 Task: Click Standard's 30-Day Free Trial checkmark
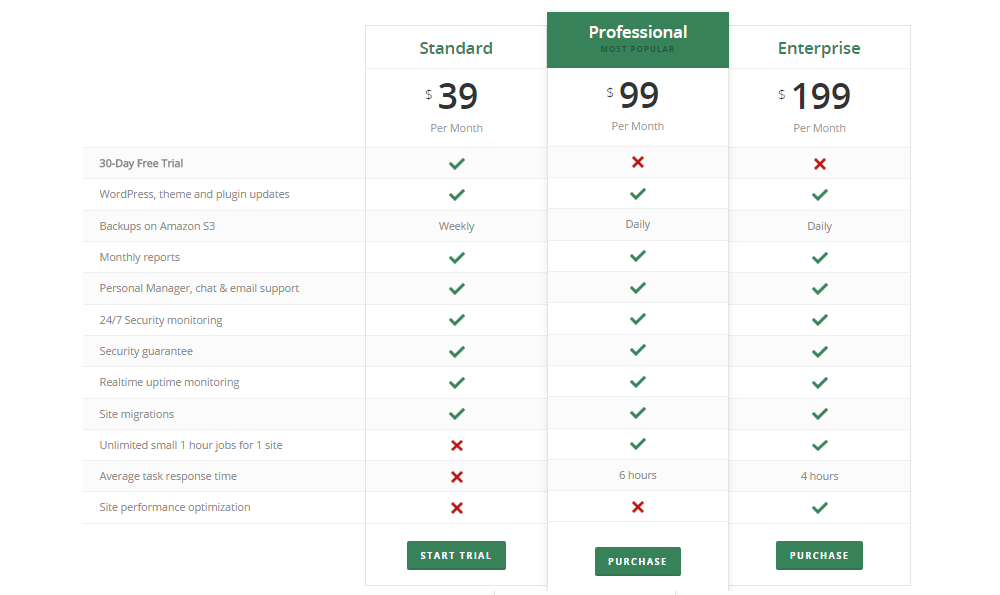457,163
